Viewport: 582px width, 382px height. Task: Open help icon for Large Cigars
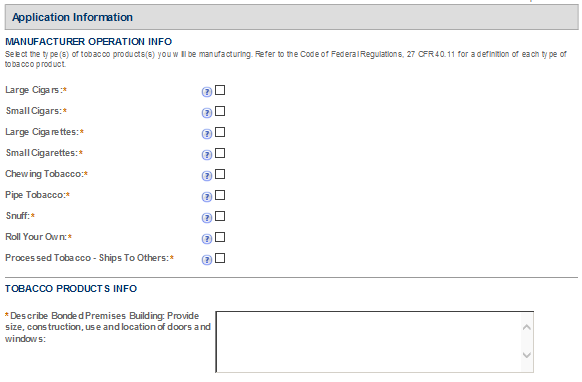pos(207,92)
